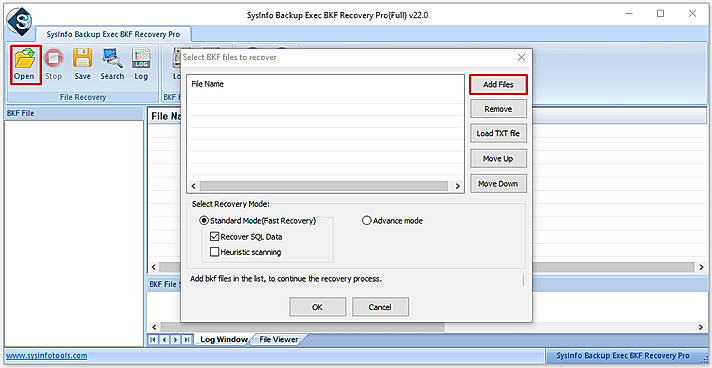Image resolution: width=712 pixels, height=368 pixels.
Task: Go to first tab navigation arrow
Action: point(153,339)
